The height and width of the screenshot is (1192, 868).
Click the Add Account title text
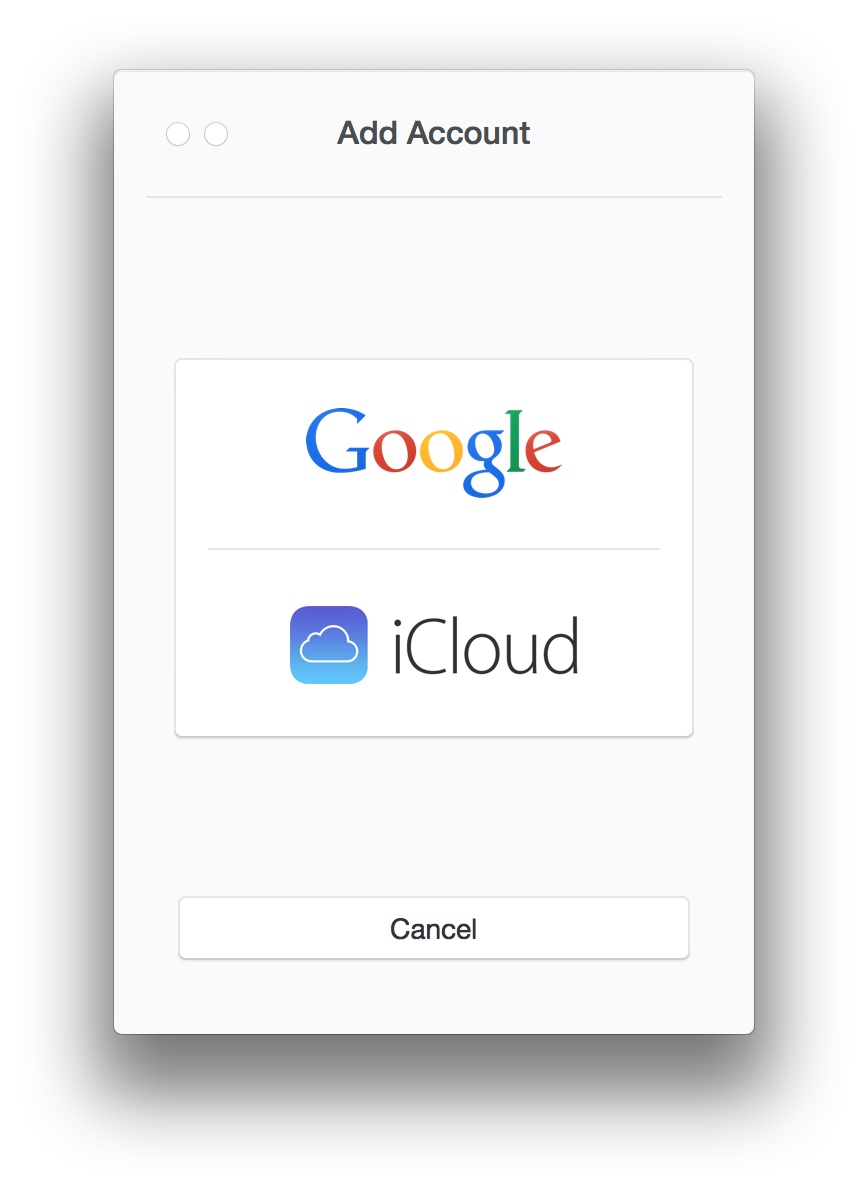pyautogui.click(x=433, y=133)
